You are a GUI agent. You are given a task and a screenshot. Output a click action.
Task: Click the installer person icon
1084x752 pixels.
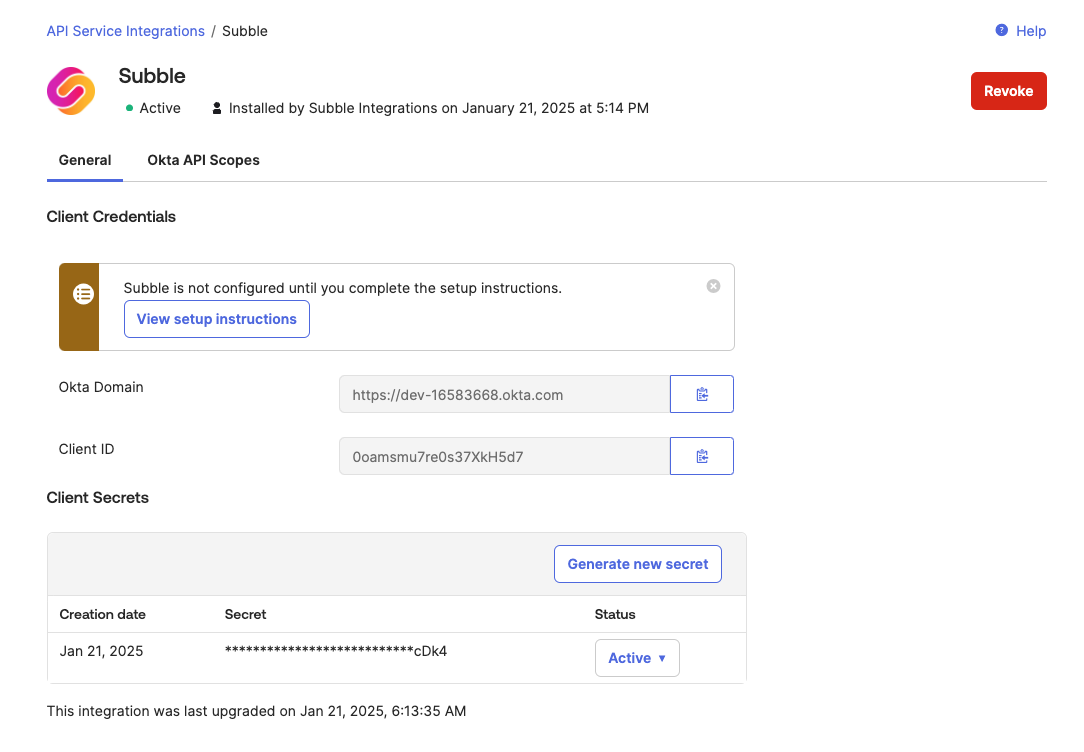click(x=216, y=108)
